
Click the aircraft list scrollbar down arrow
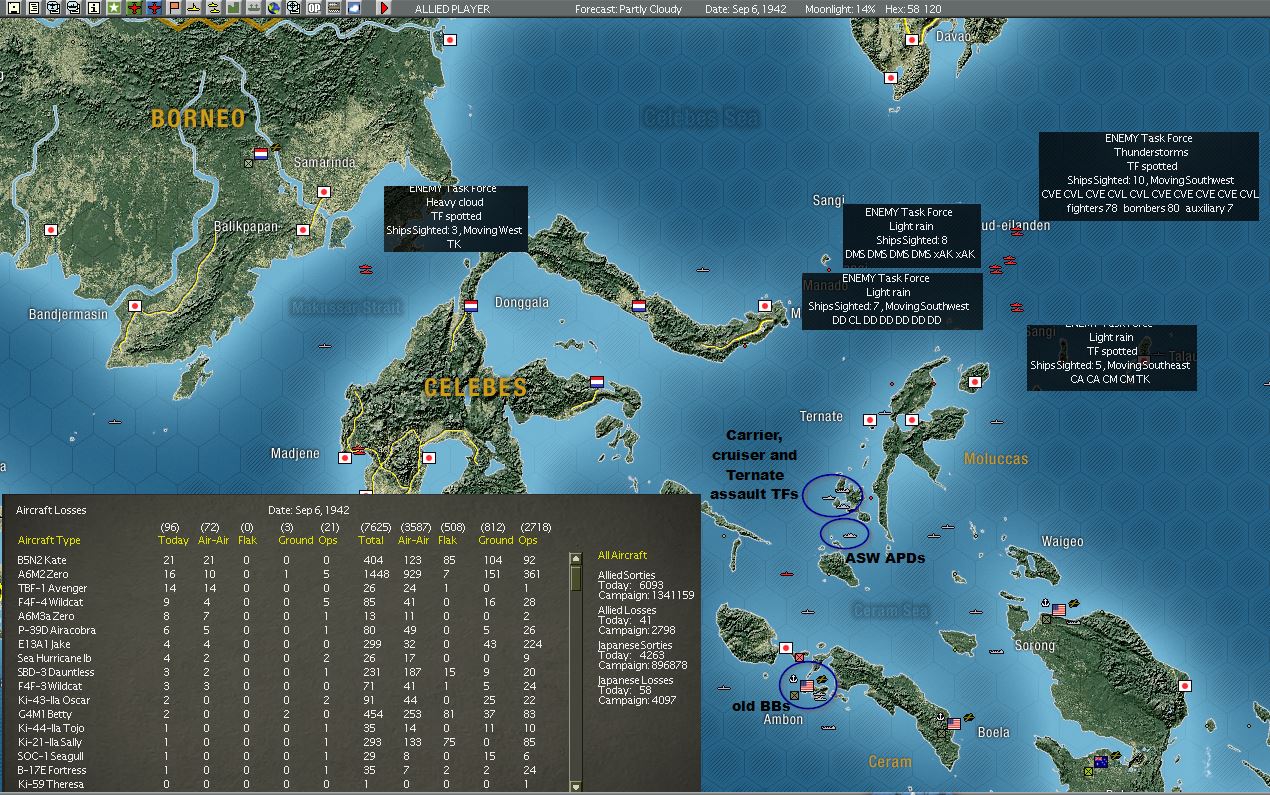pyautogui.click(x=575, y=786)
